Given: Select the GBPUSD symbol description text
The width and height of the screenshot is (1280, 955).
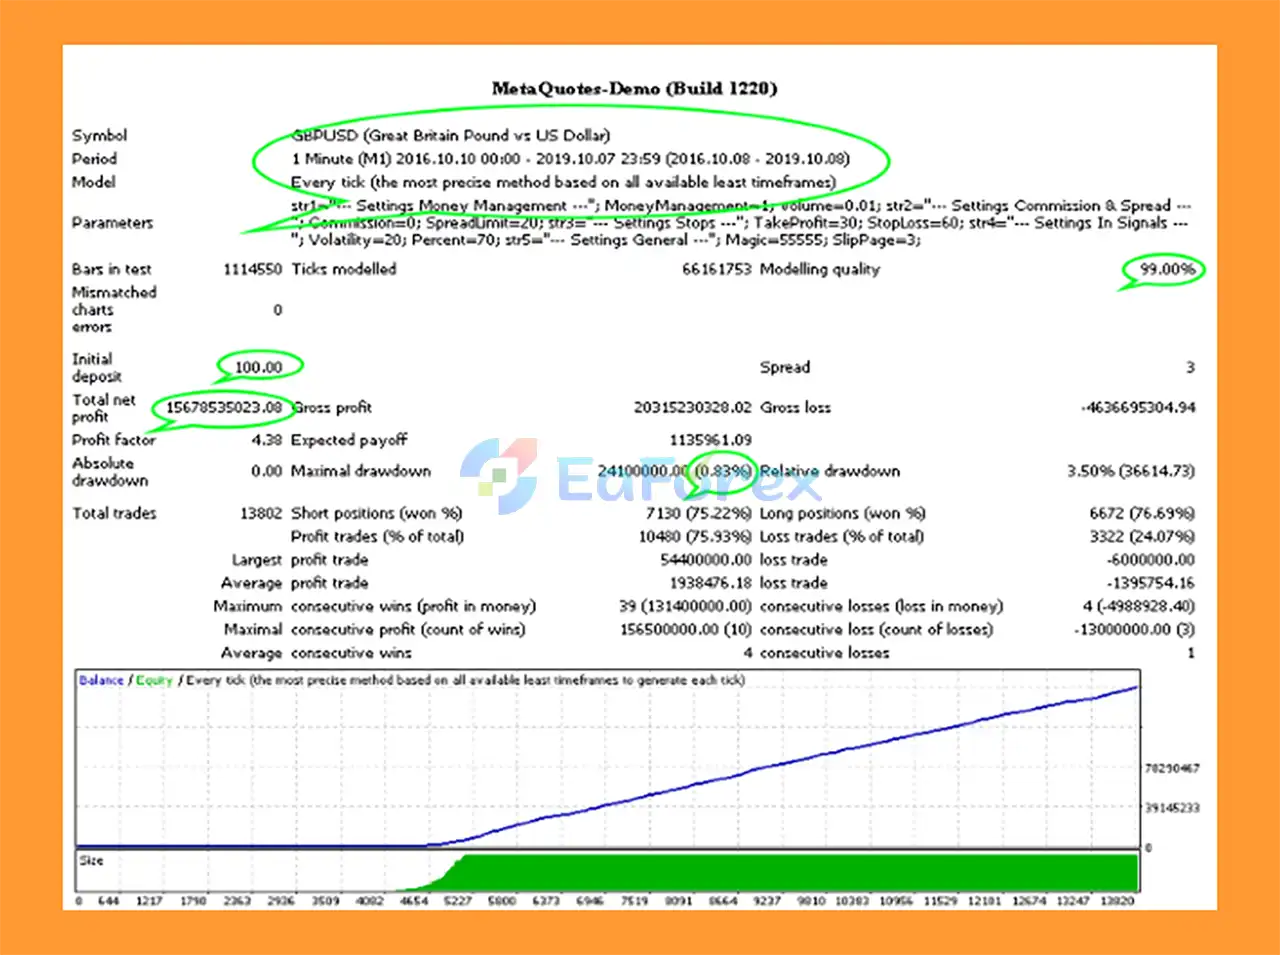Looking at the screenshot, I should point(450,135).
